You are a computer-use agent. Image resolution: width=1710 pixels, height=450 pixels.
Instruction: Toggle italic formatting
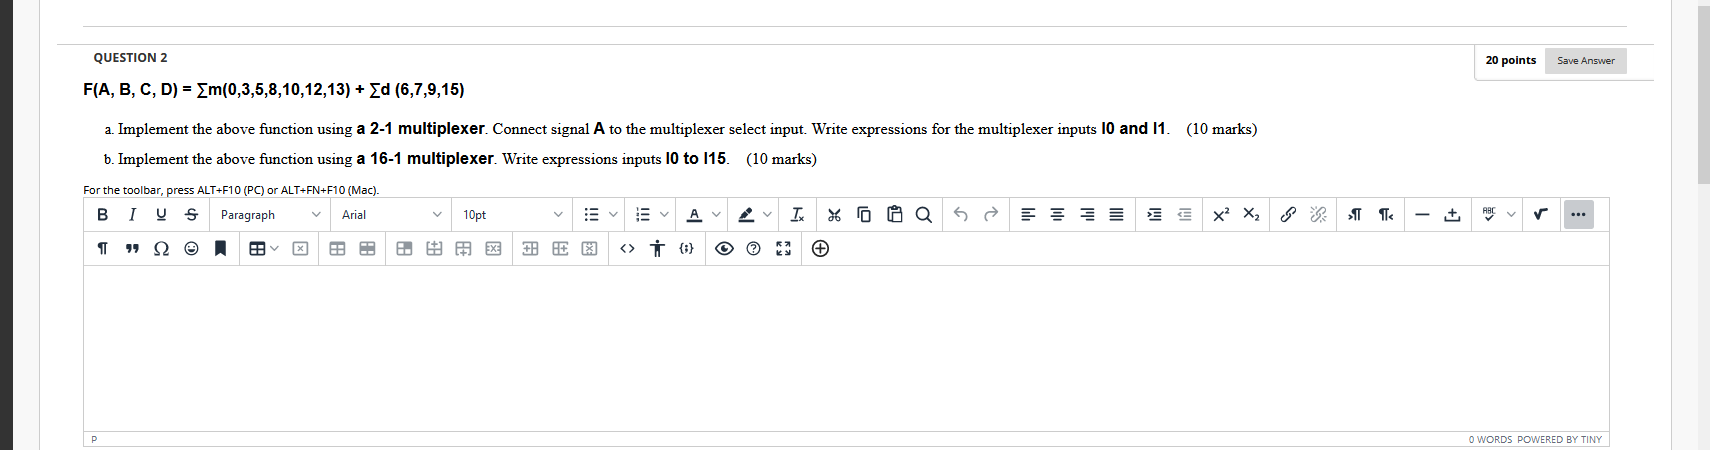(x=132, y=214)
